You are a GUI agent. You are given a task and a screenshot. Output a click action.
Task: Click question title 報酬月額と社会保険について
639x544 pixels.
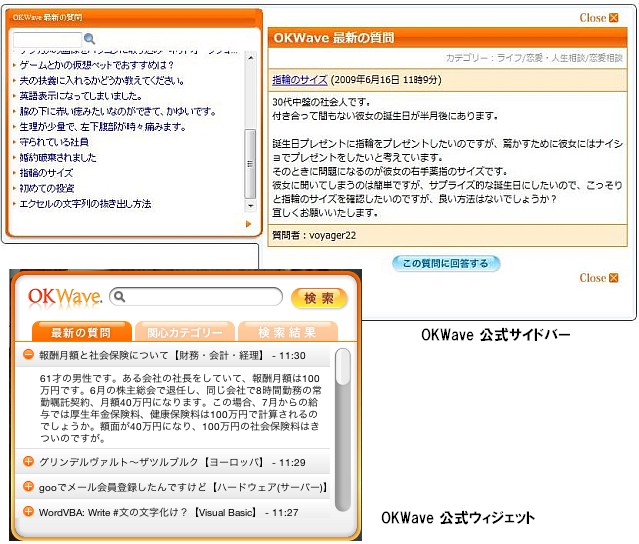pyautogui.click(x=104, y=355)
